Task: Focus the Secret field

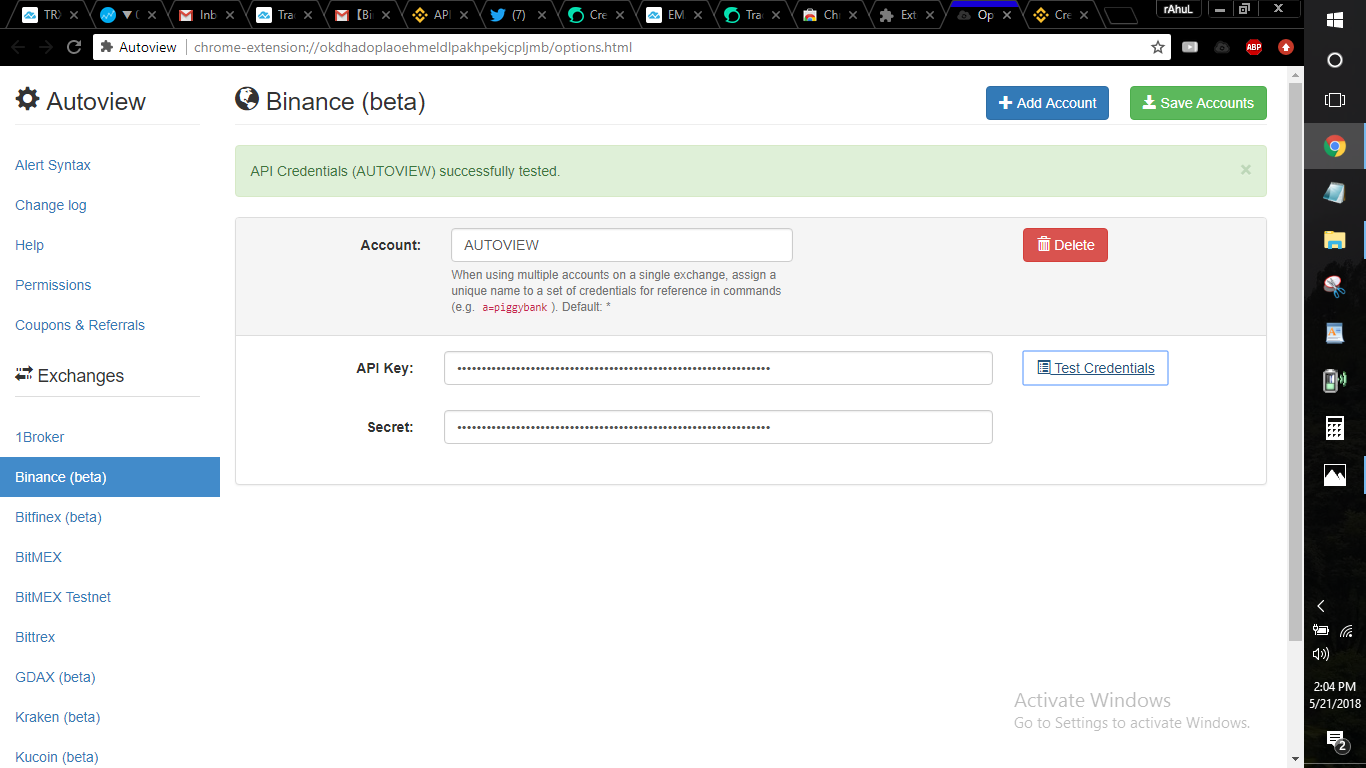Action: coord(718,427)
